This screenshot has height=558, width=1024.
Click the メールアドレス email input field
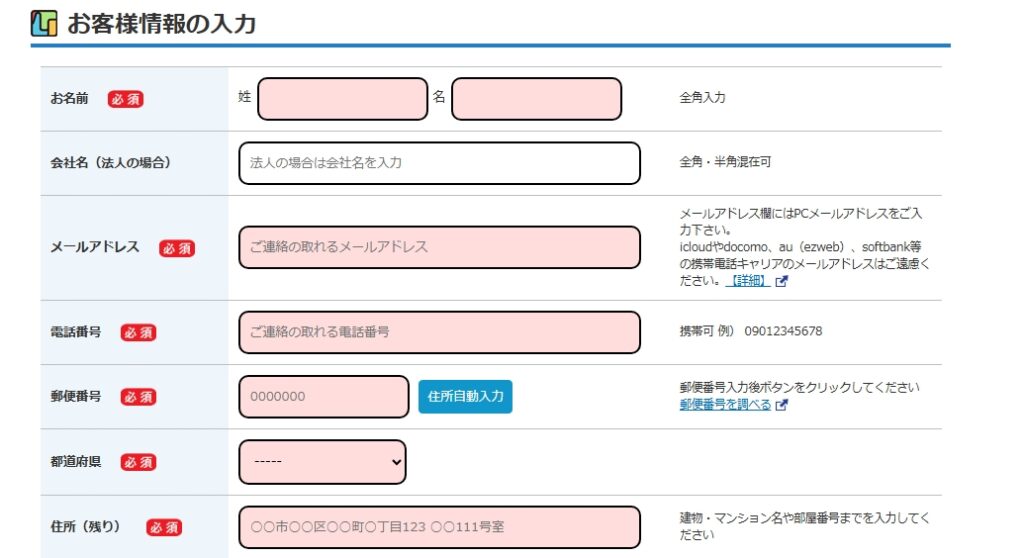439,247
